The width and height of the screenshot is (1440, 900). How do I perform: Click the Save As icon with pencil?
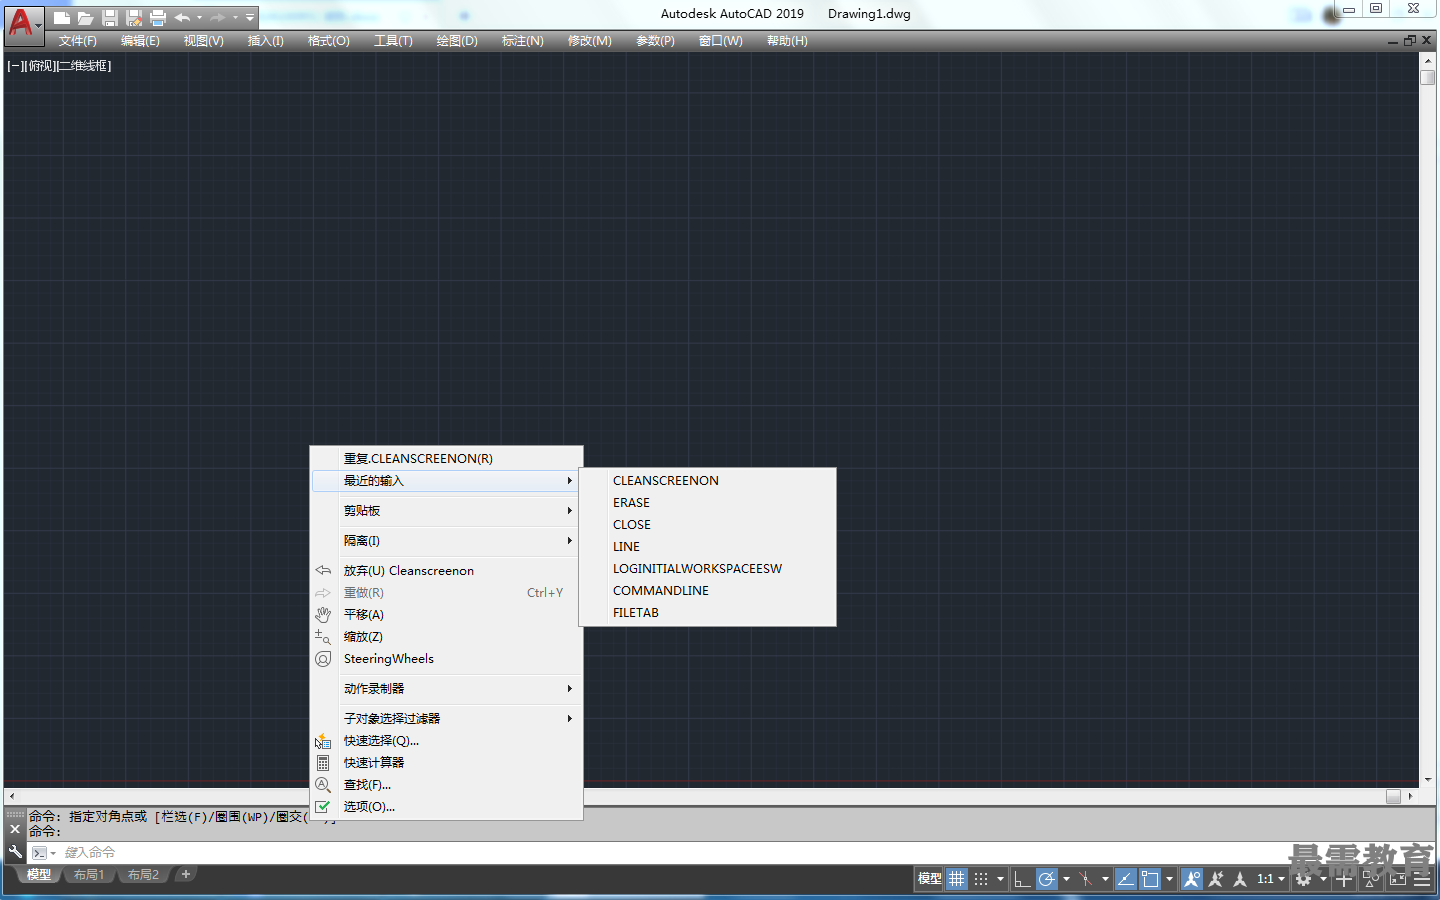[x=134, y=18]
